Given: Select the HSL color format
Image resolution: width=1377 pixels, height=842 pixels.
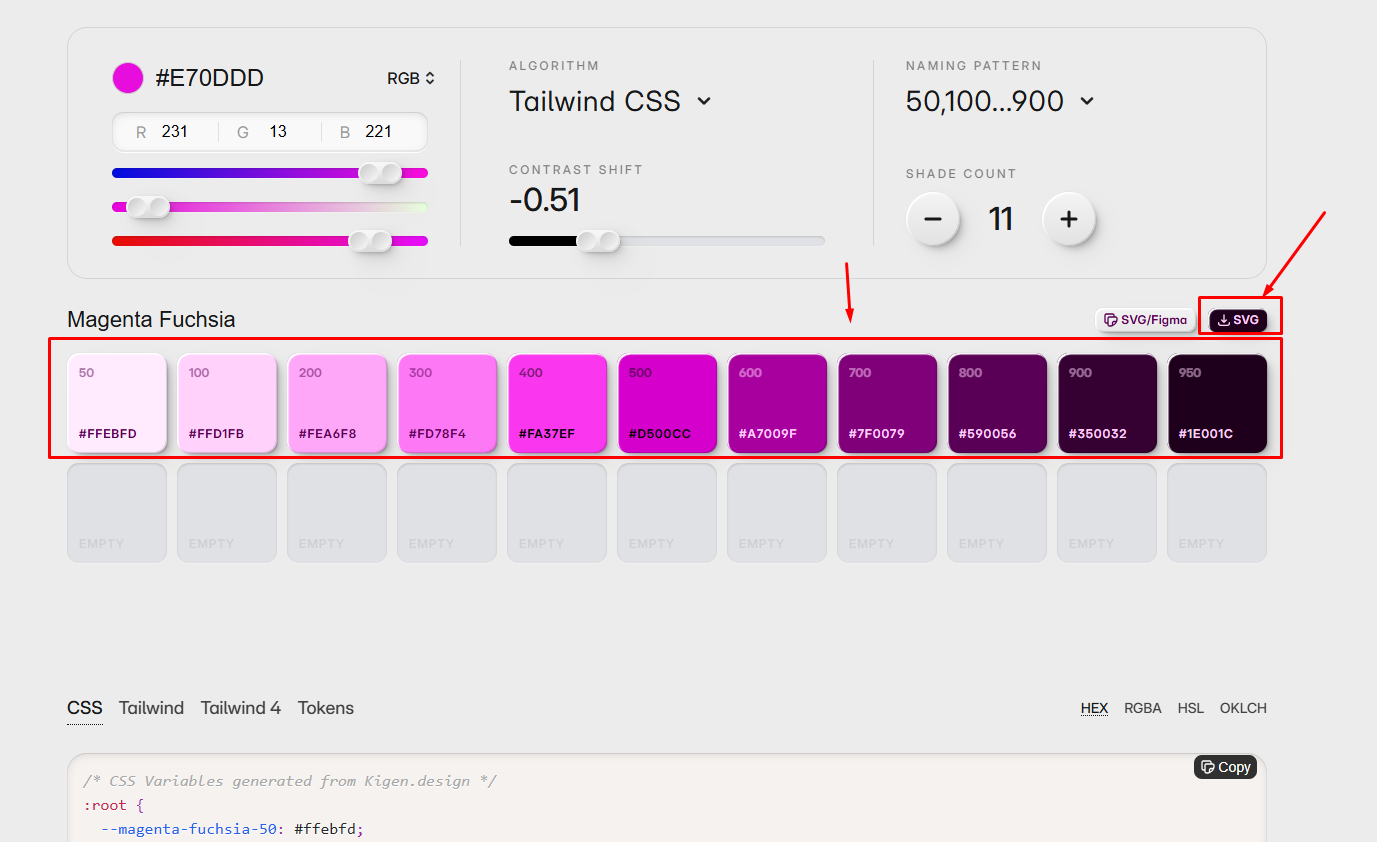Looking at the screenshot, I should [1191, 708].
